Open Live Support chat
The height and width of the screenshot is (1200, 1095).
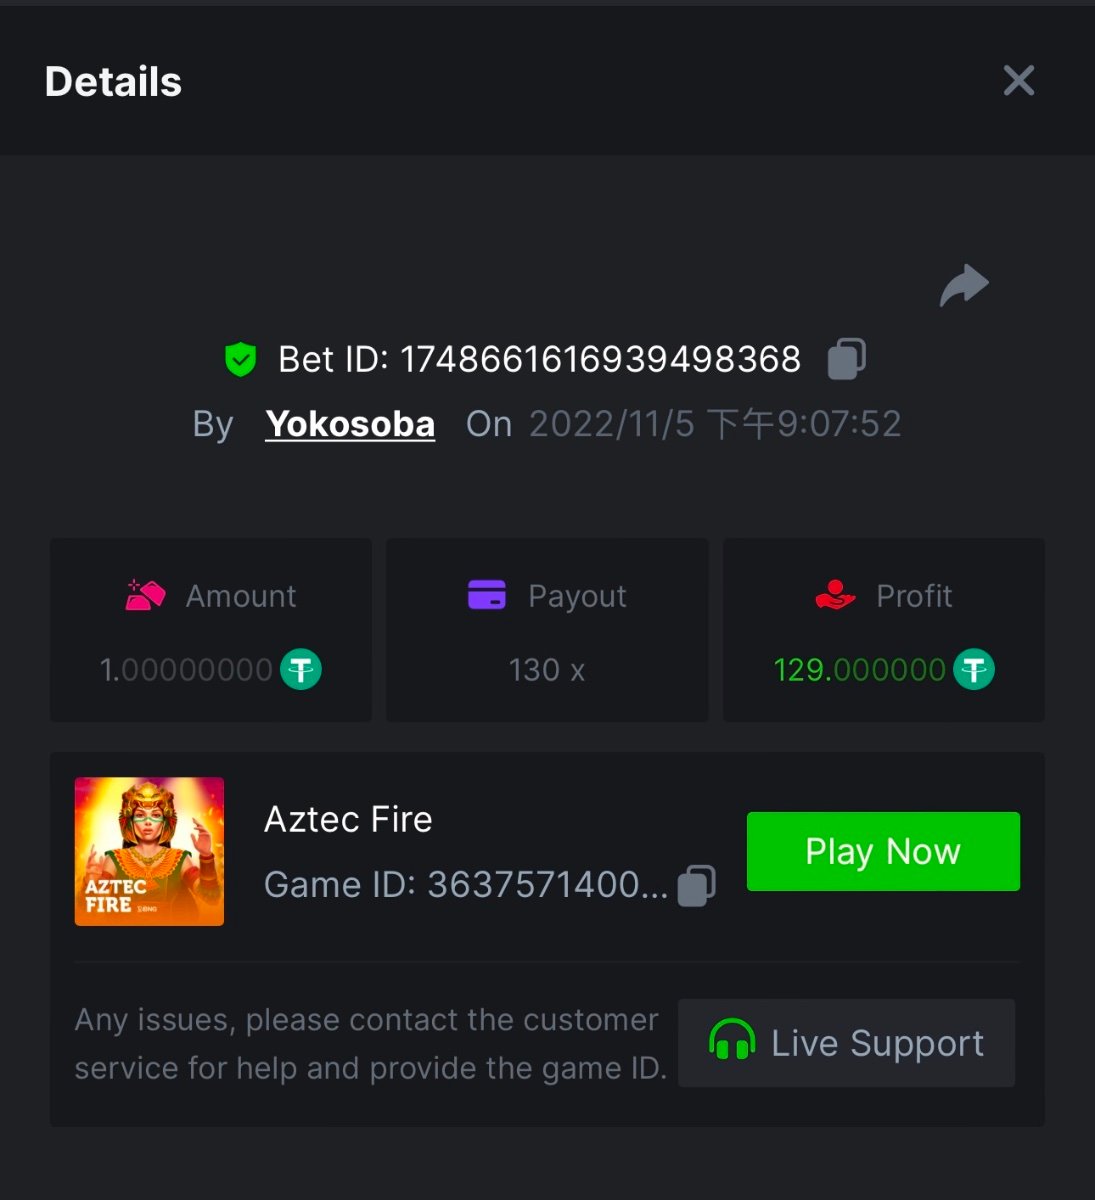846,1043
